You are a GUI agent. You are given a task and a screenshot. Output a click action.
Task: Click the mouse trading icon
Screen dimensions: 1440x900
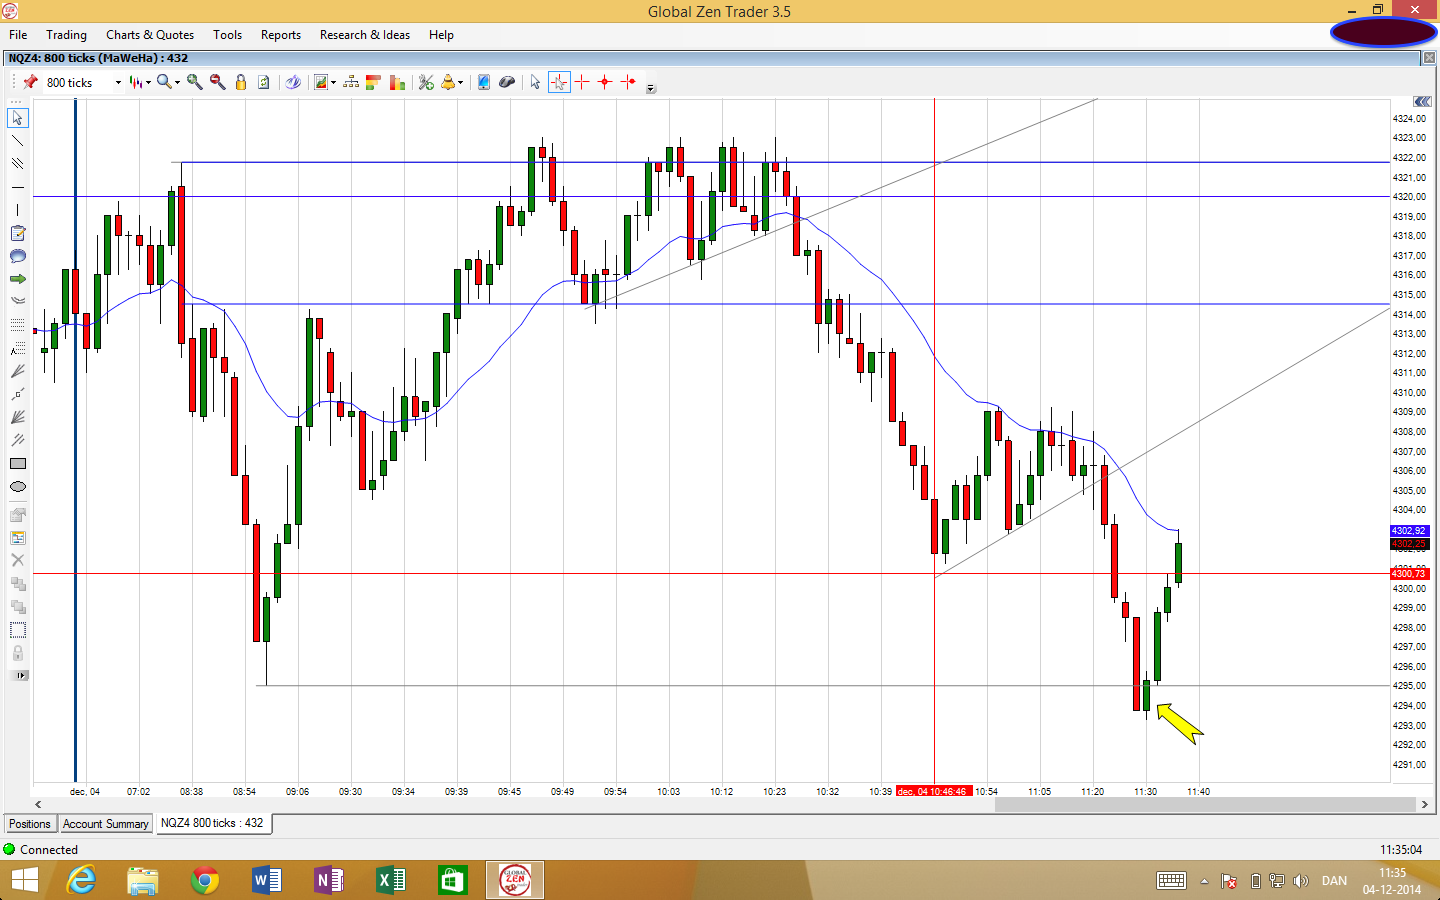point(507,82)
